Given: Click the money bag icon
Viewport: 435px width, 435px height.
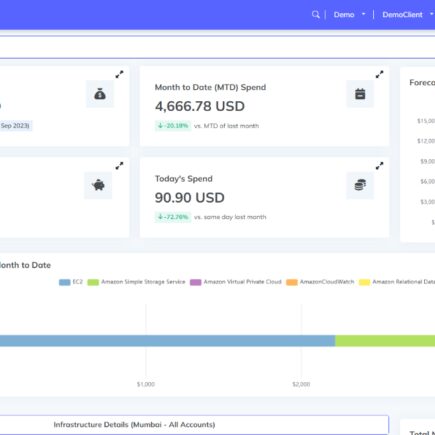Looking at the screenshot, I should pyautogui.click(x=100, y=94).
